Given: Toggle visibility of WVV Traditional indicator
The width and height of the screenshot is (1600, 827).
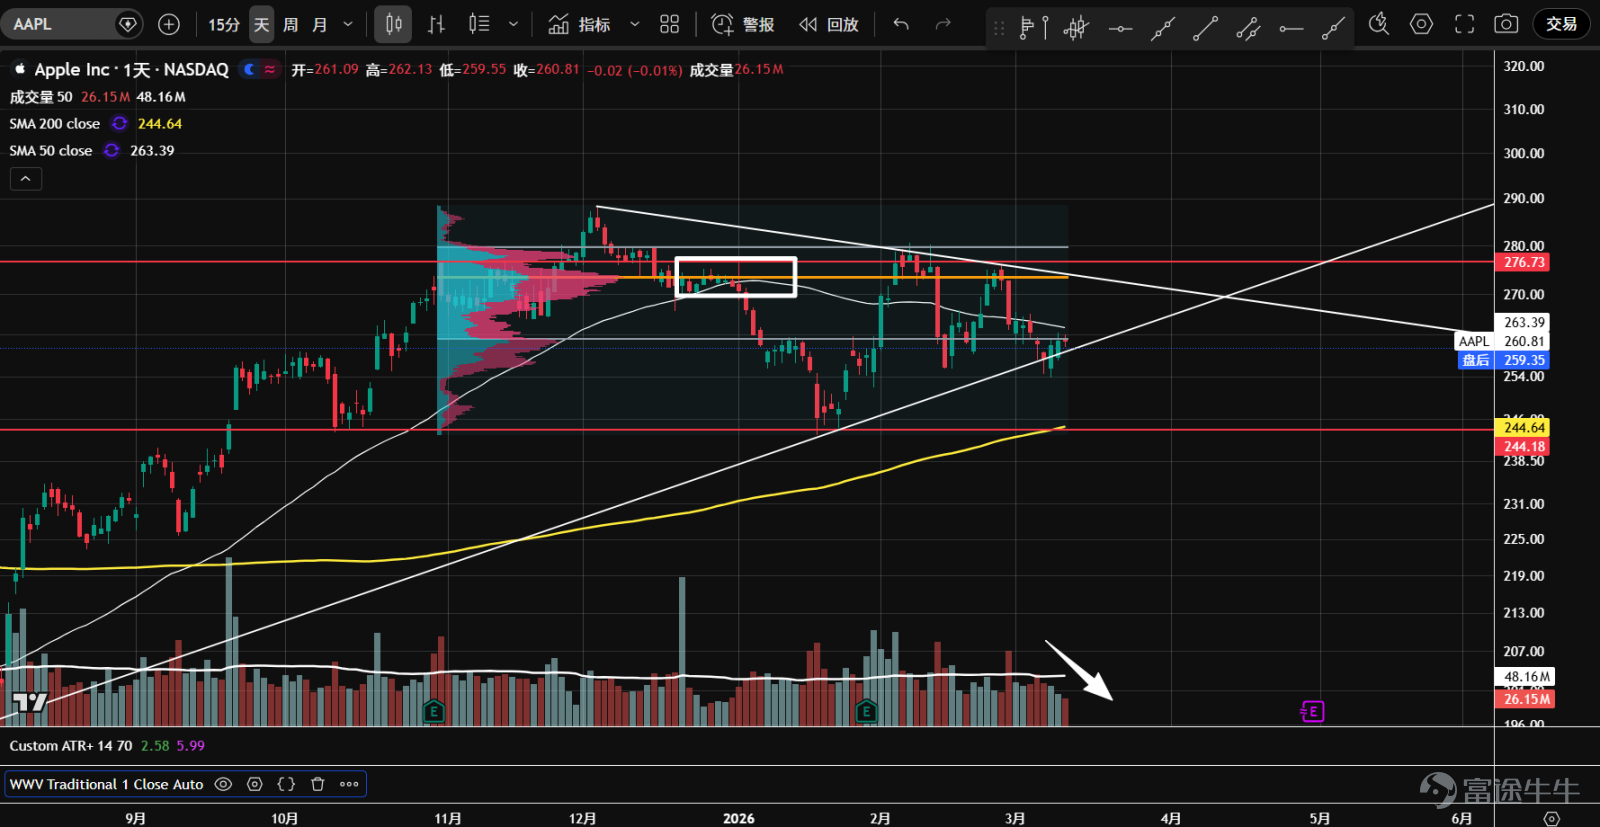Looking at the screenshot, I should coord(223,785).
